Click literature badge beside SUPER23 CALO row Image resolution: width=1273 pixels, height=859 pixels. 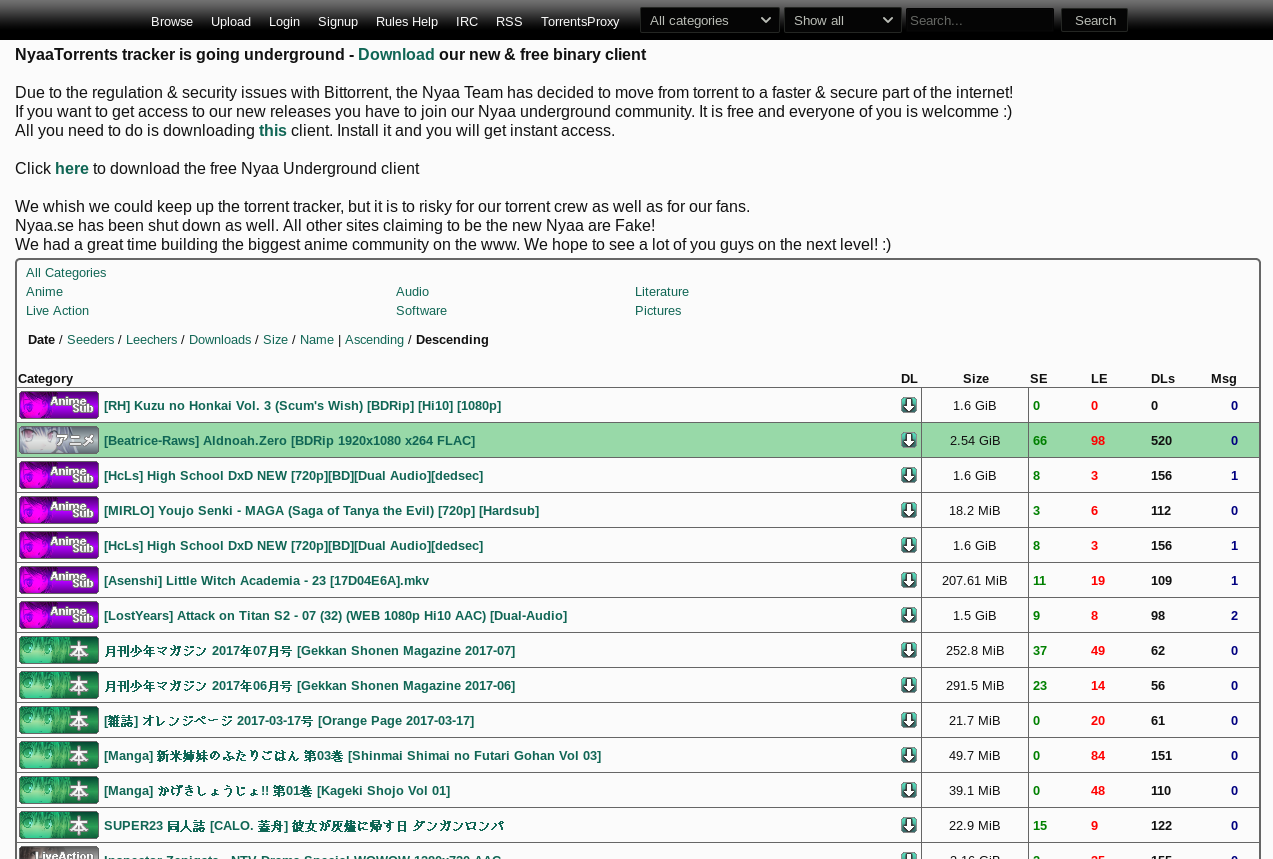[59, 825]
